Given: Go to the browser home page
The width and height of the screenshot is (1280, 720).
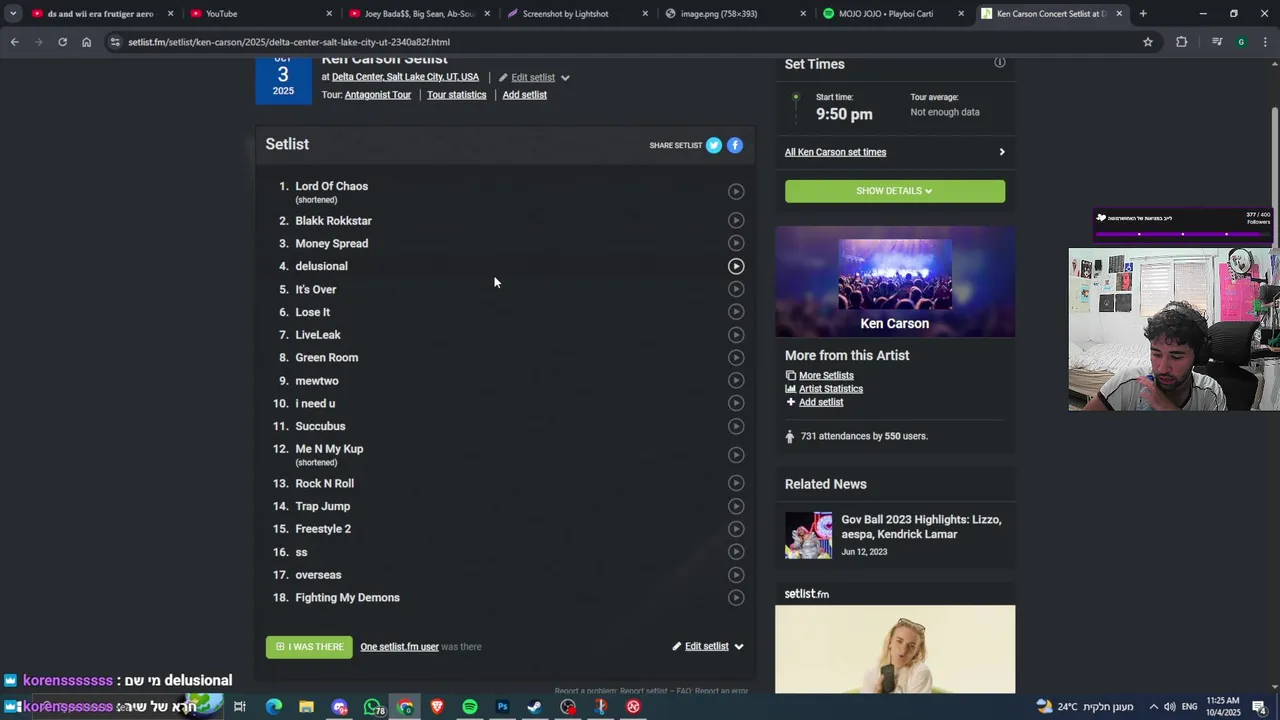Looking at the screenshot, I should (87, 42).
